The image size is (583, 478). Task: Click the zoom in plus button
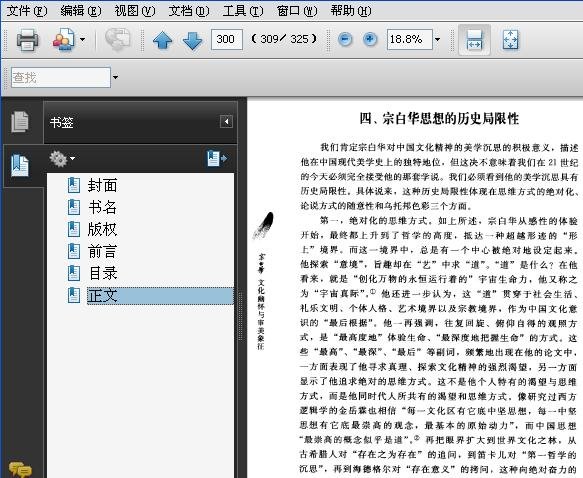tap(370, 39)
